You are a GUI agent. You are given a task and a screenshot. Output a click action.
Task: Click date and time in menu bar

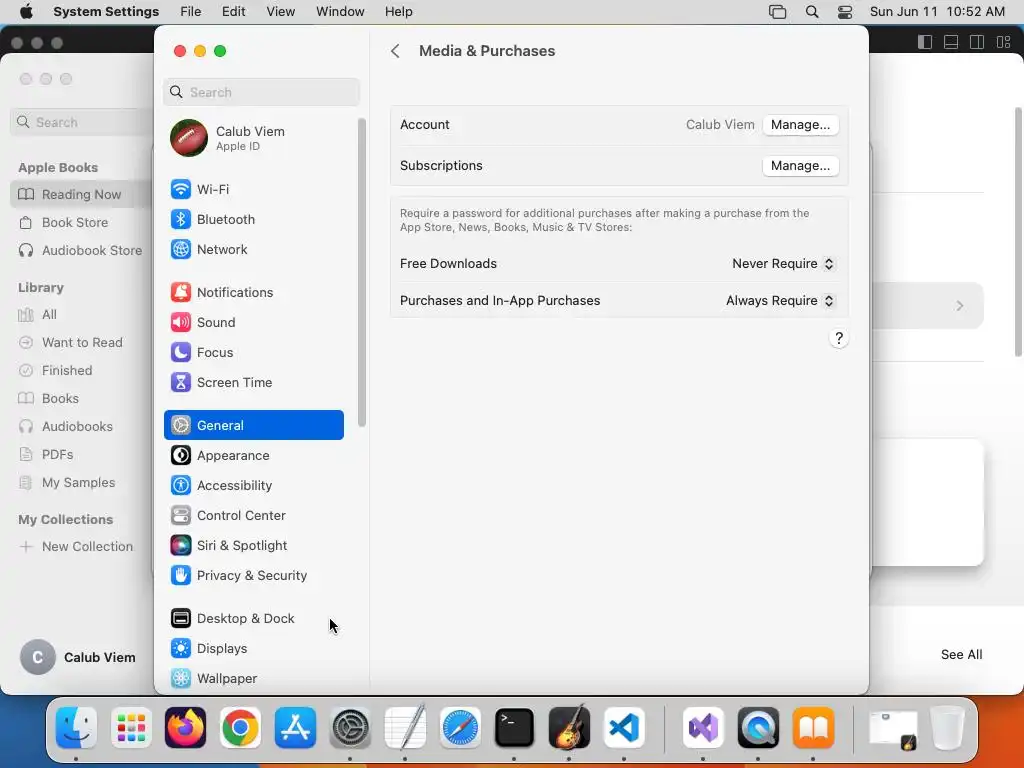[x=937, y=12]
